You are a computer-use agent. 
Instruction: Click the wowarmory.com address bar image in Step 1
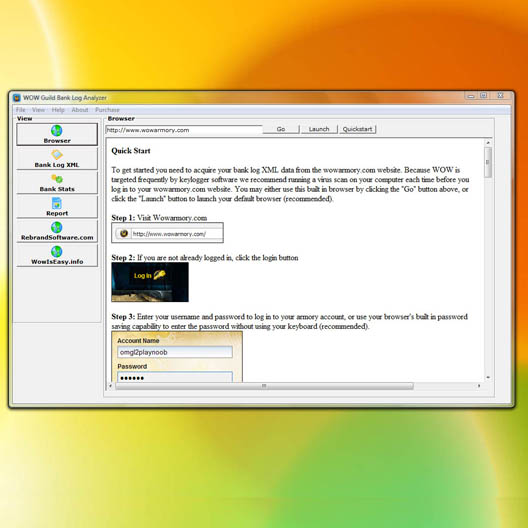(x=167, y=233)
